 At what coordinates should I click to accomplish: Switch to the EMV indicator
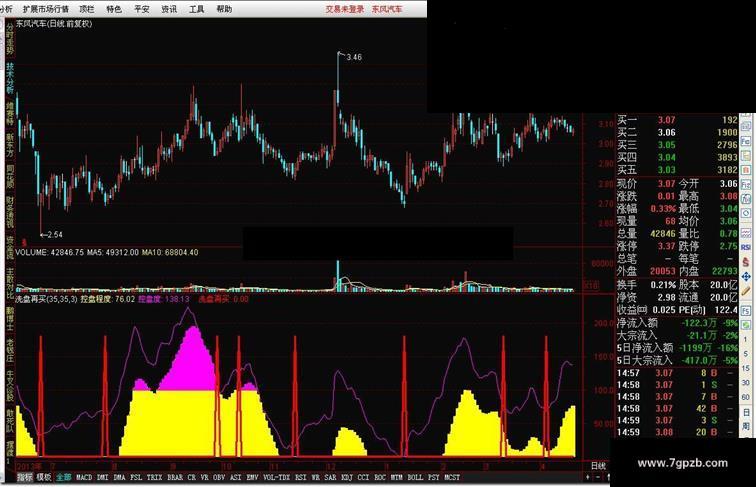[252, 477]
